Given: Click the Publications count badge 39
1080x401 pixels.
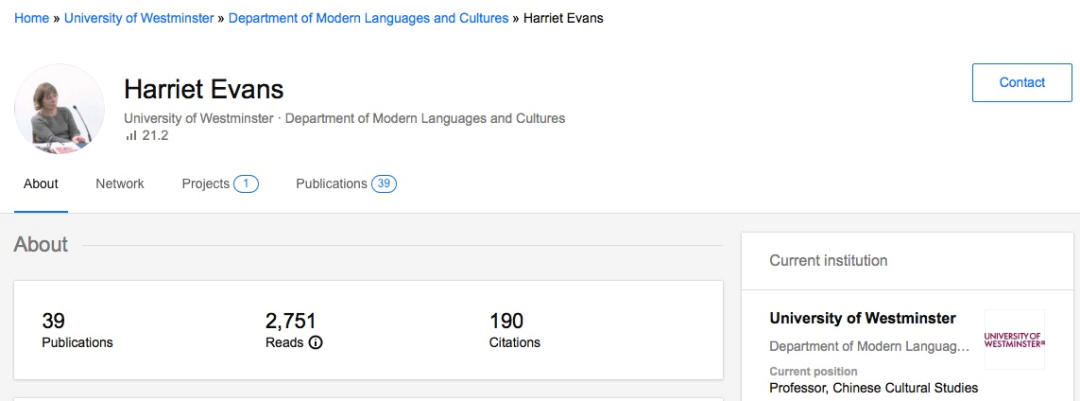Looking at the screenshot, I should (x=384, y=184).
